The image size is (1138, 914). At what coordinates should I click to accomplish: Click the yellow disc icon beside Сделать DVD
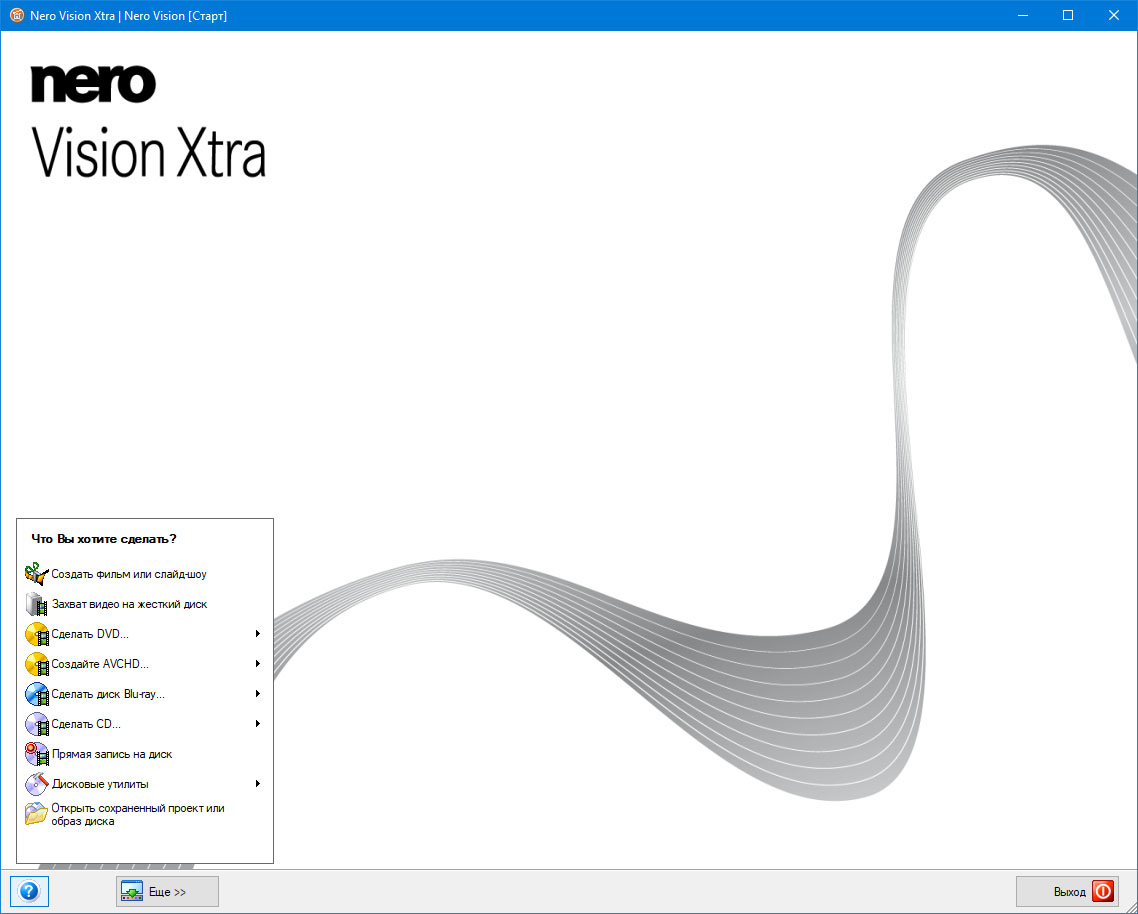(x=36, y=634)
